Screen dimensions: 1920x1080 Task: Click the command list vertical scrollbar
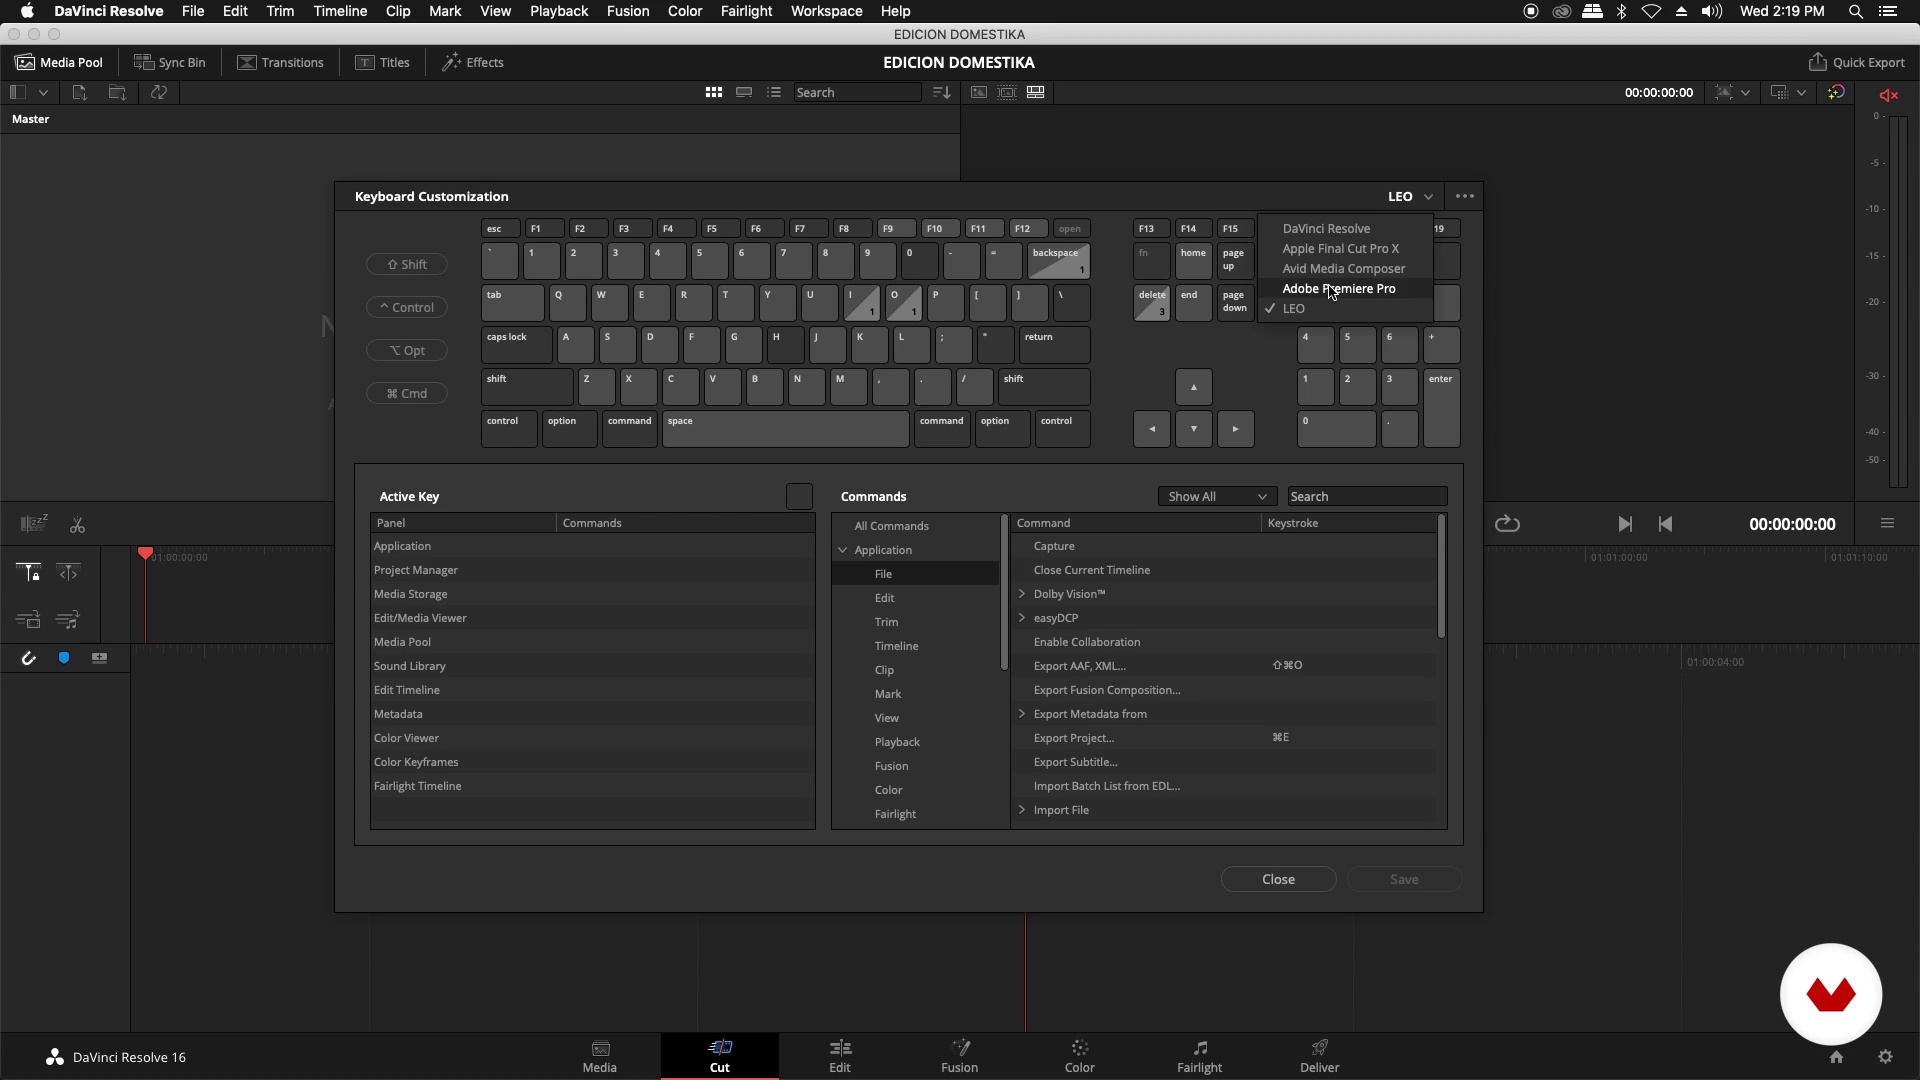point(1441,577)
